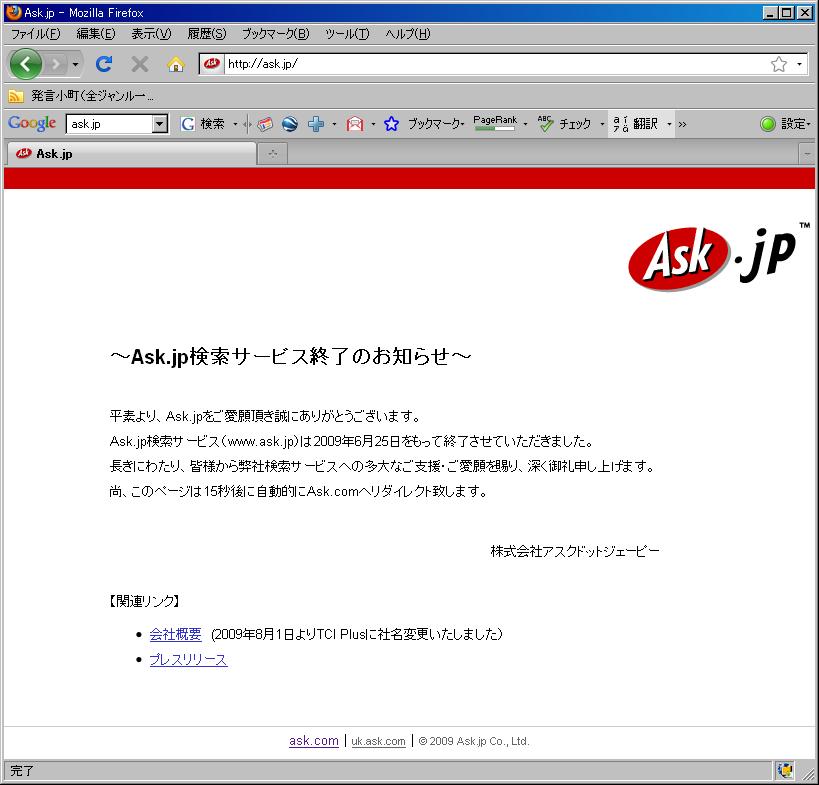819x785 pixels.
Task: Open the Gmail envelope dropdown arrow
Action: click(373, 124)
